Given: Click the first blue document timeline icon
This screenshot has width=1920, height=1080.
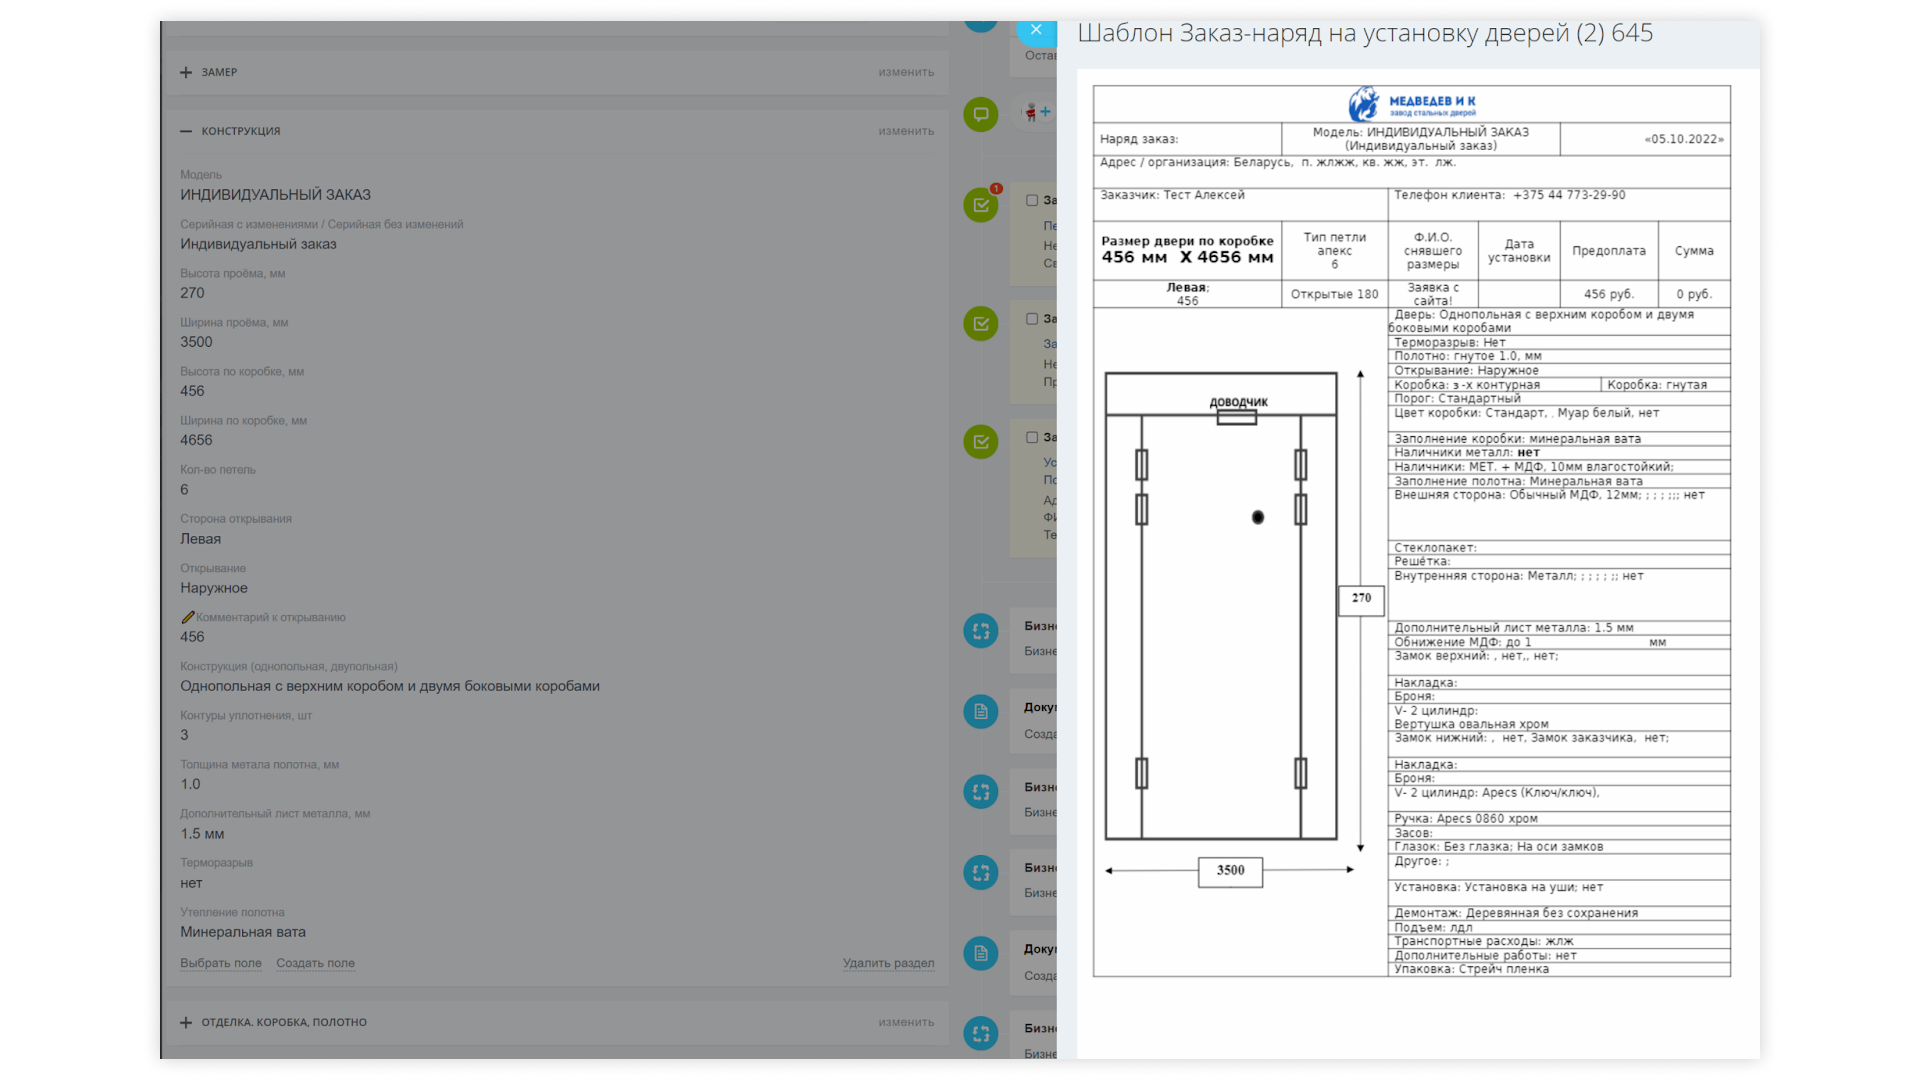Looking at the screenshot, I should 981,712.
